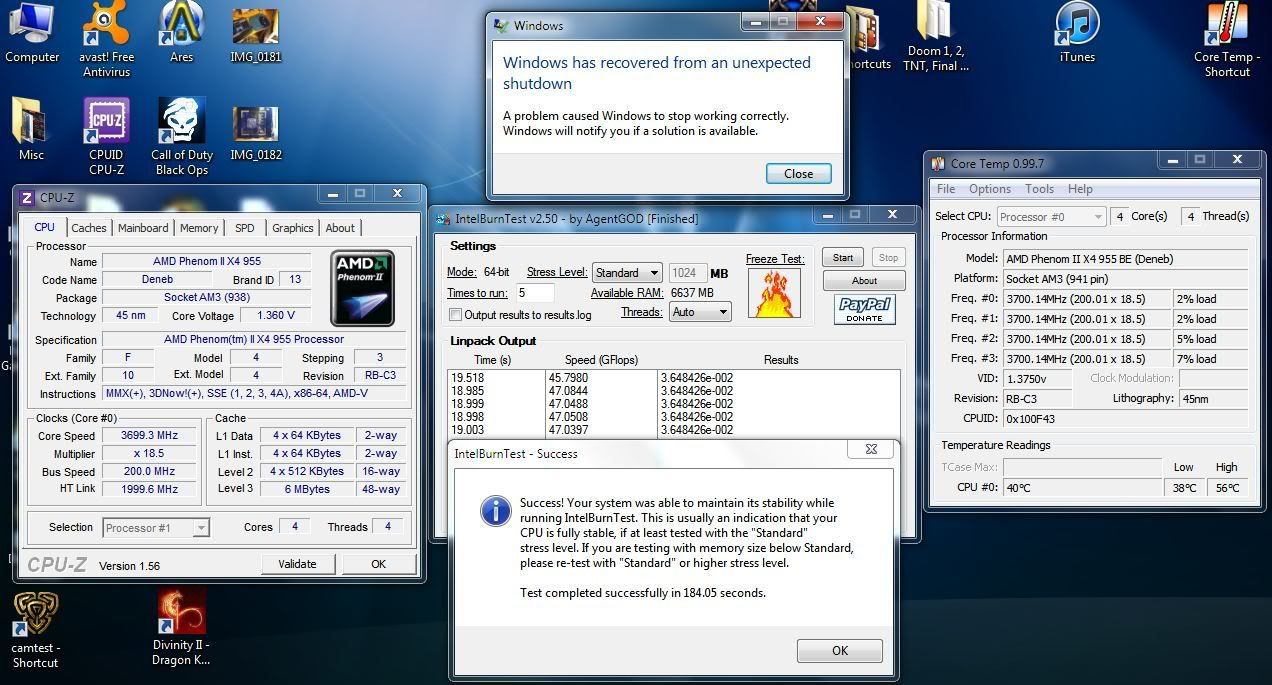Open the Options menu in Core Temp
Screen dimensions: 1272x685
click(990, 189)
